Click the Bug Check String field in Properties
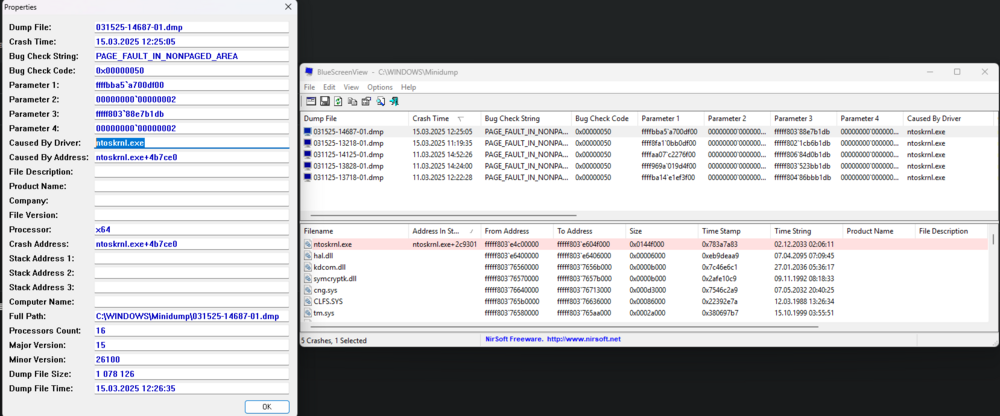1000x416 pixels. [x=191, y=56]
